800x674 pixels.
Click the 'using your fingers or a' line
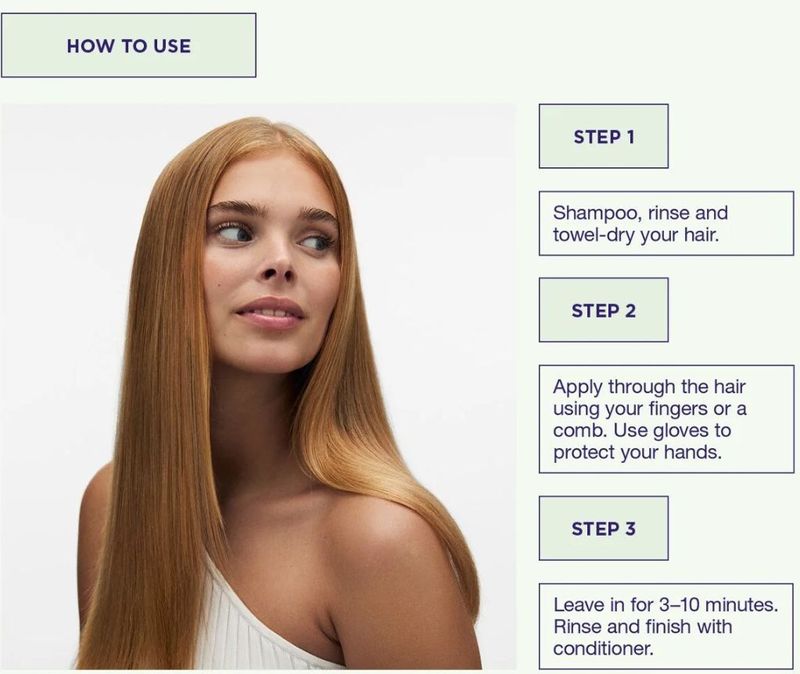coord(649,409)
